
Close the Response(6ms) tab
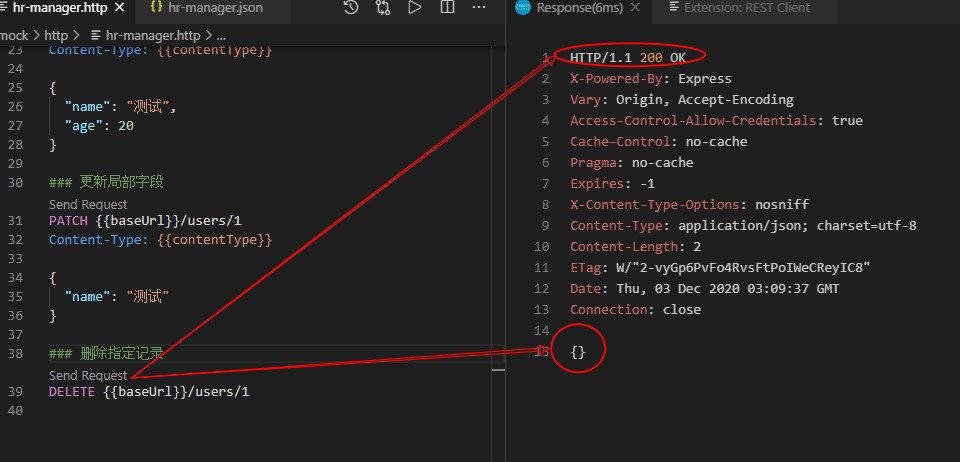click(631, 8)
